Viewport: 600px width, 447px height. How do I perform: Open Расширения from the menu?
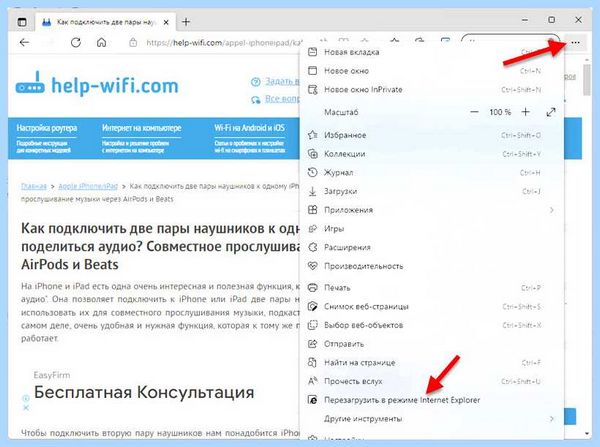[432, 248]
